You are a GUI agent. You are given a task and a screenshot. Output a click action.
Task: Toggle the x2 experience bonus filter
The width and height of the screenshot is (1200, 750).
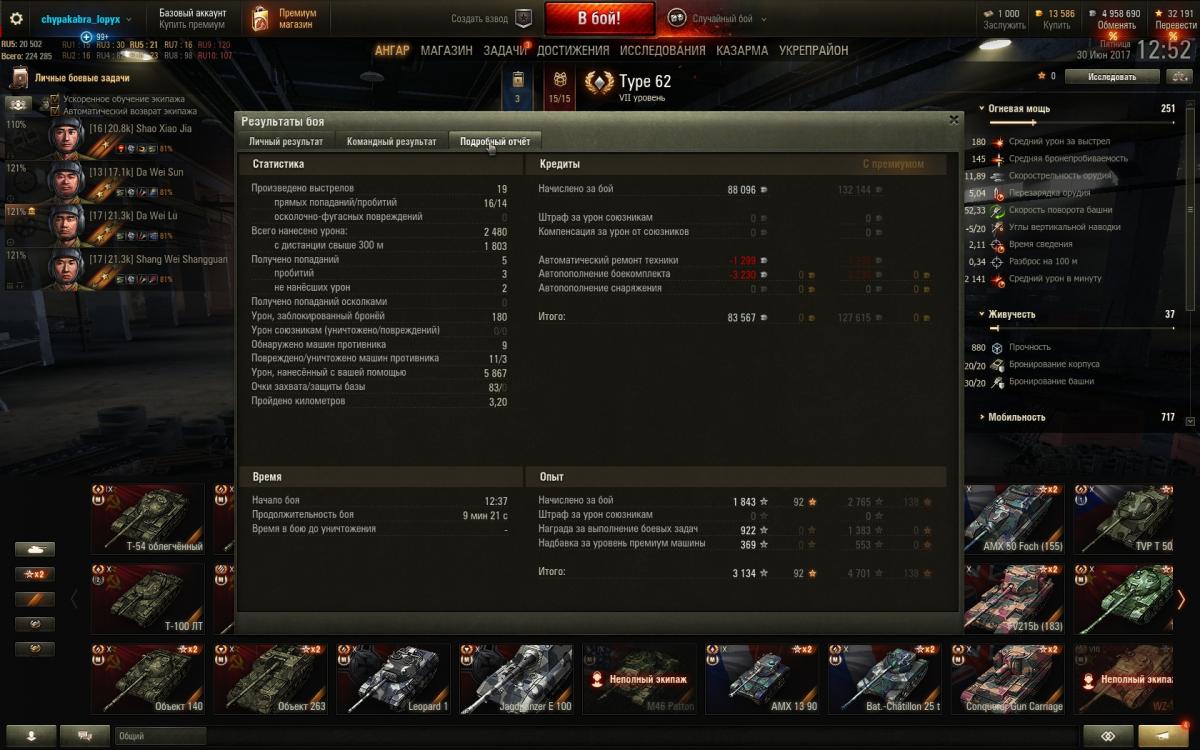pos(34,574)
